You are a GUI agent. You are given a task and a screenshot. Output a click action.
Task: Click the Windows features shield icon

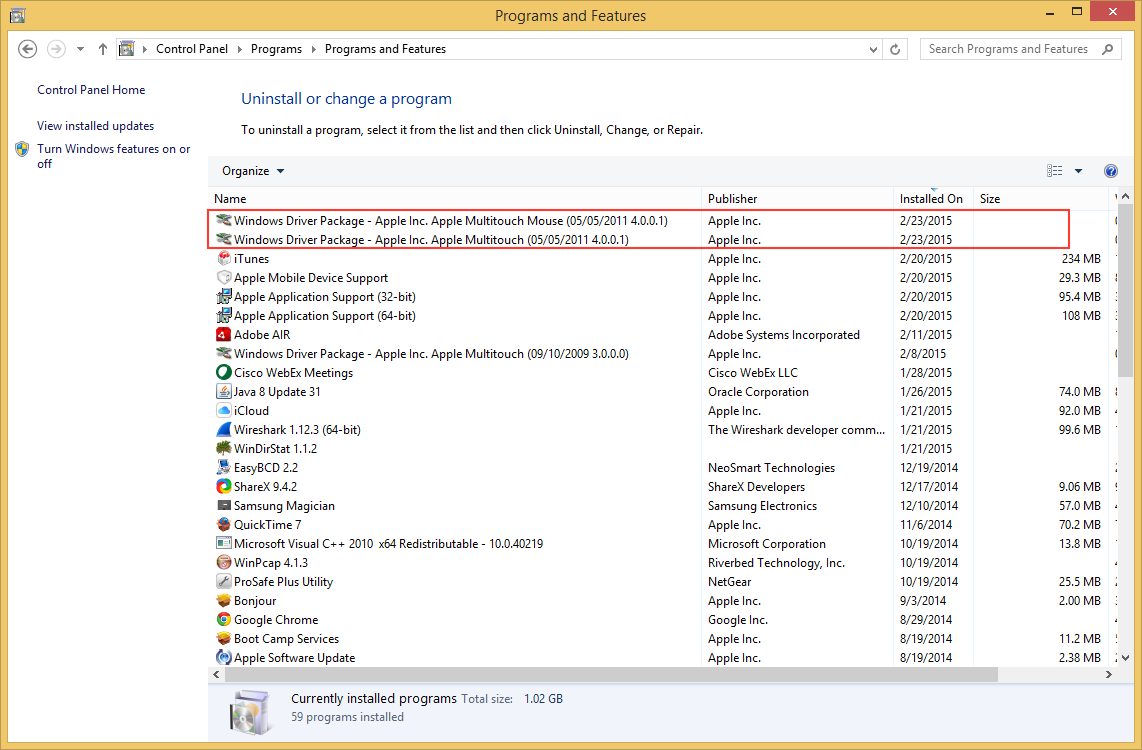click(23, 149)
